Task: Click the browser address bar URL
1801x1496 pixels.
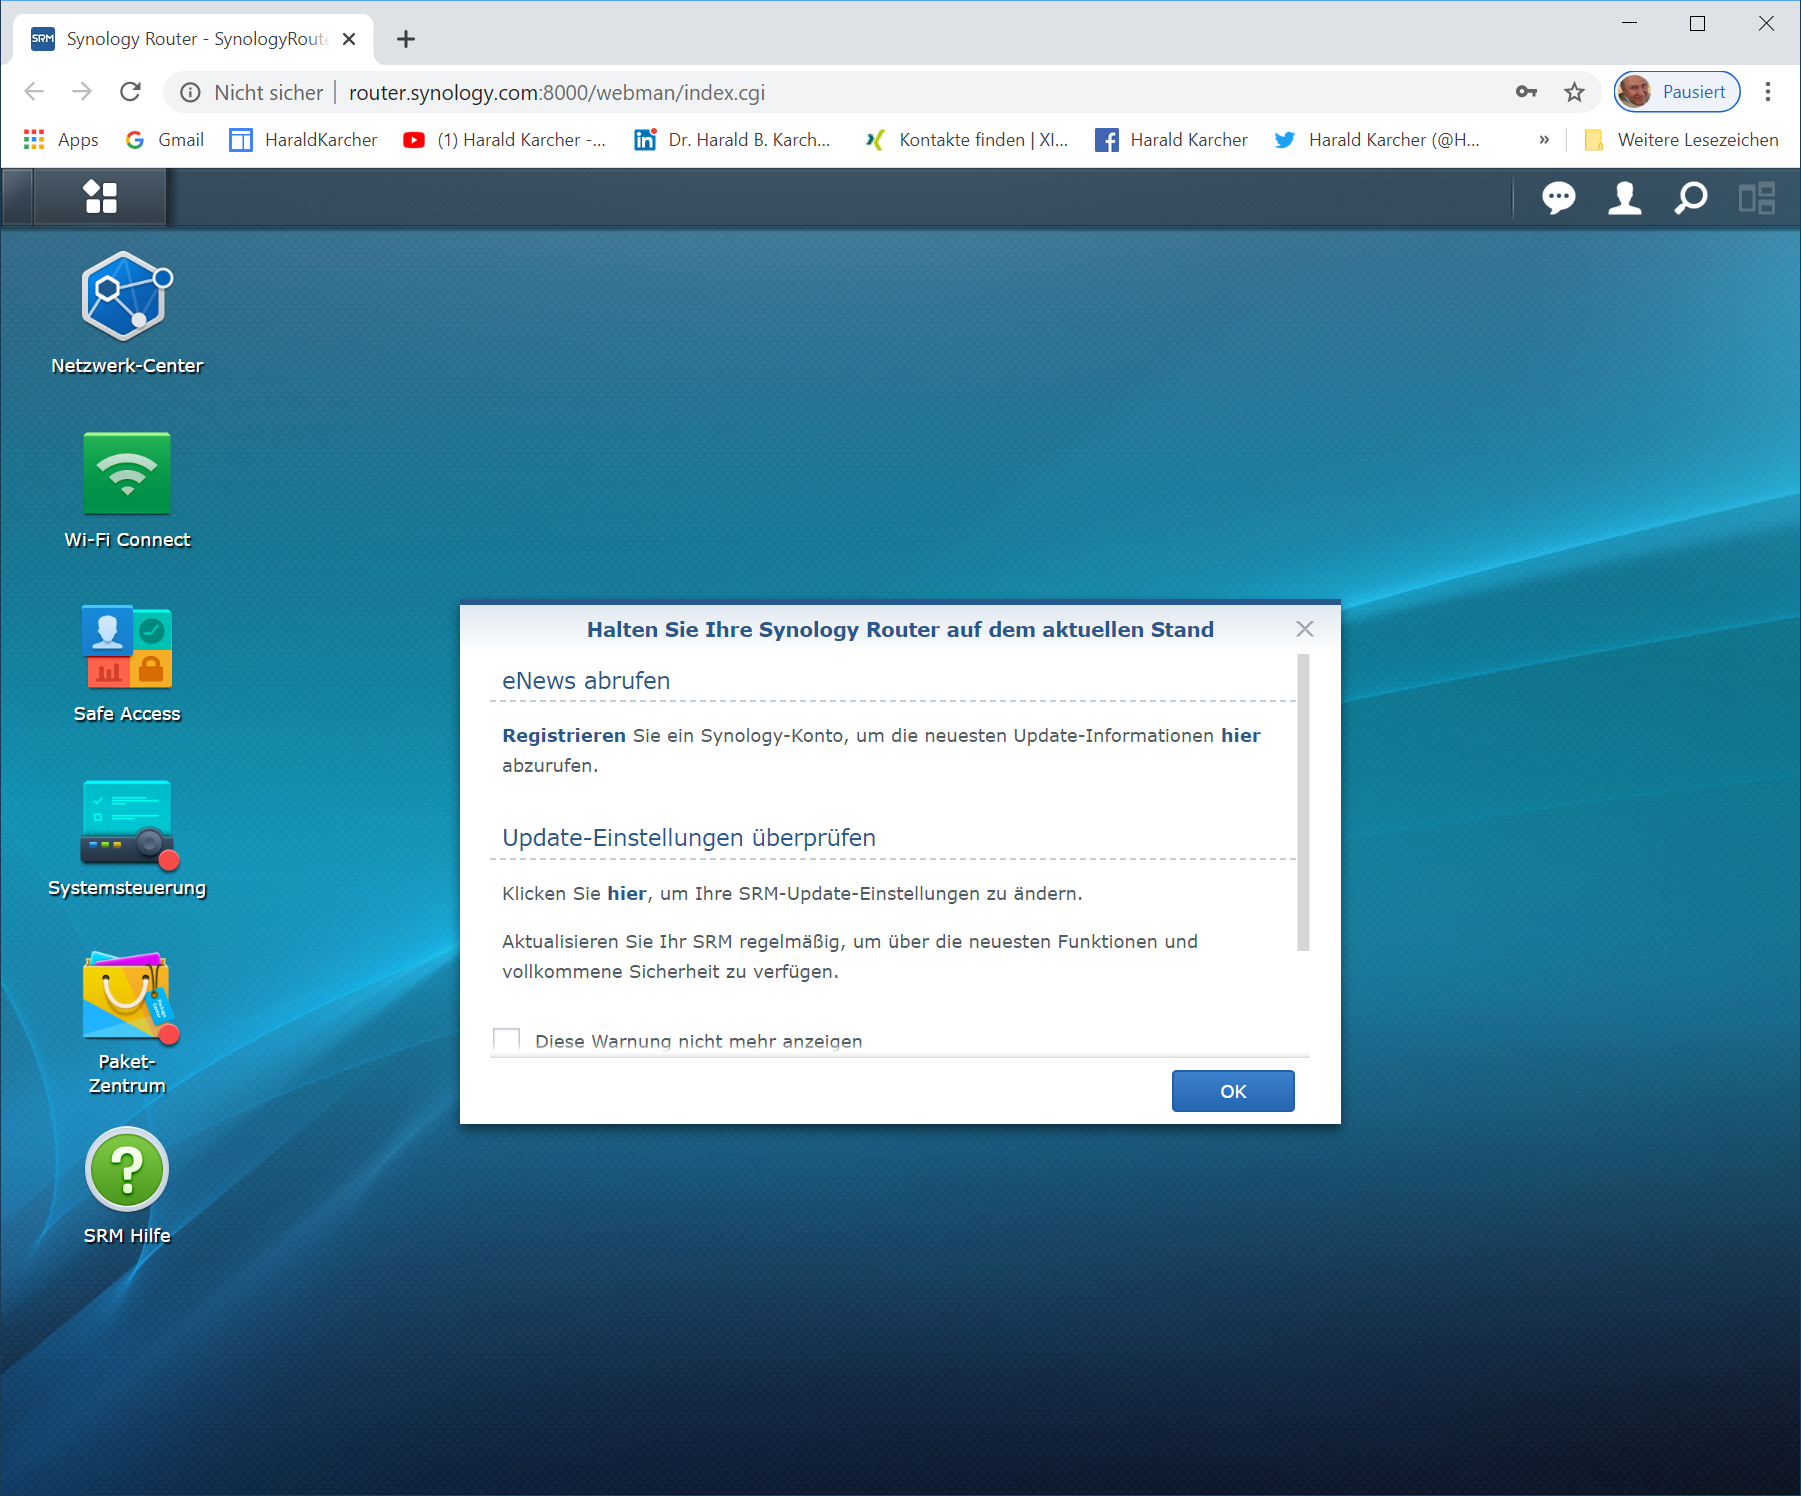Action: coord(557,92)
